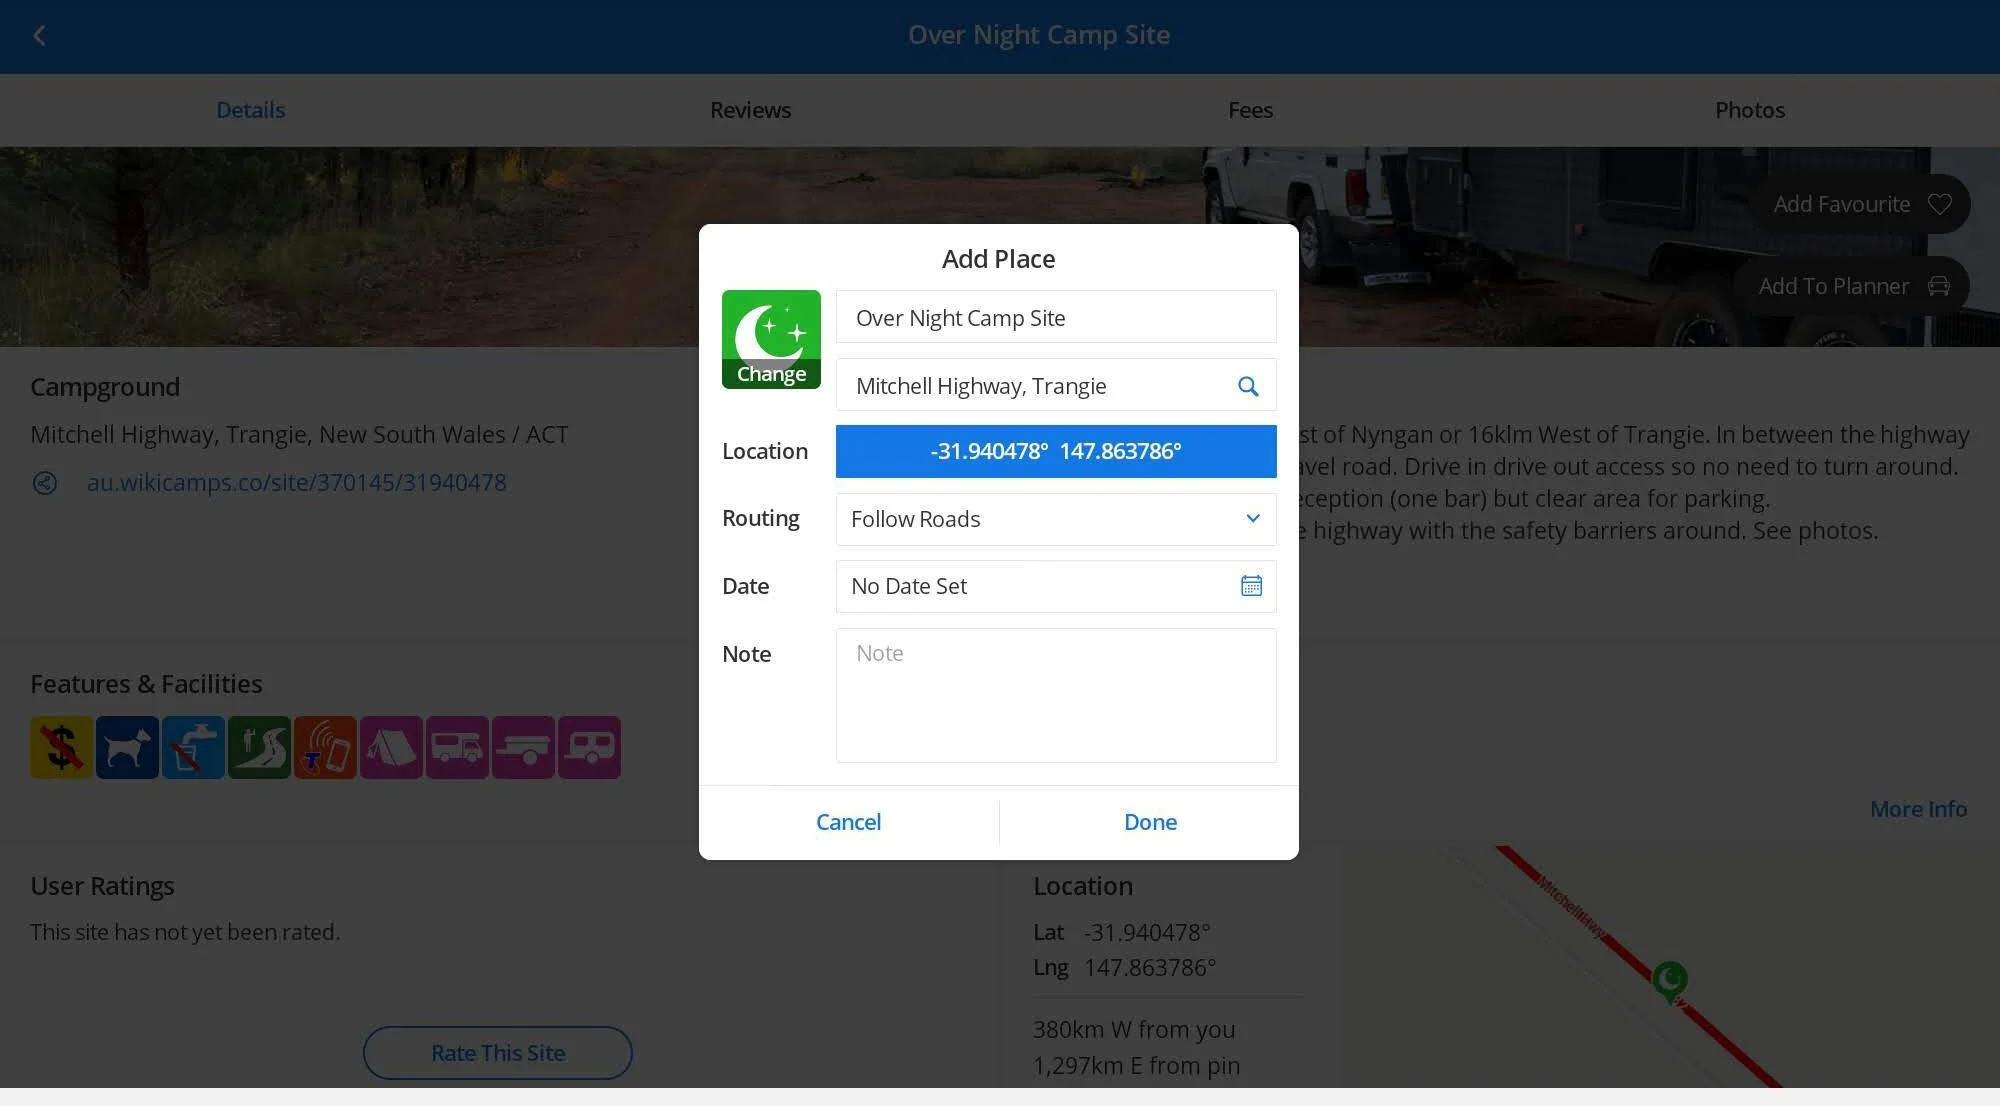Click the green camp pin on map
The image size is (2000, 1106).
[x=1670, y=981]
